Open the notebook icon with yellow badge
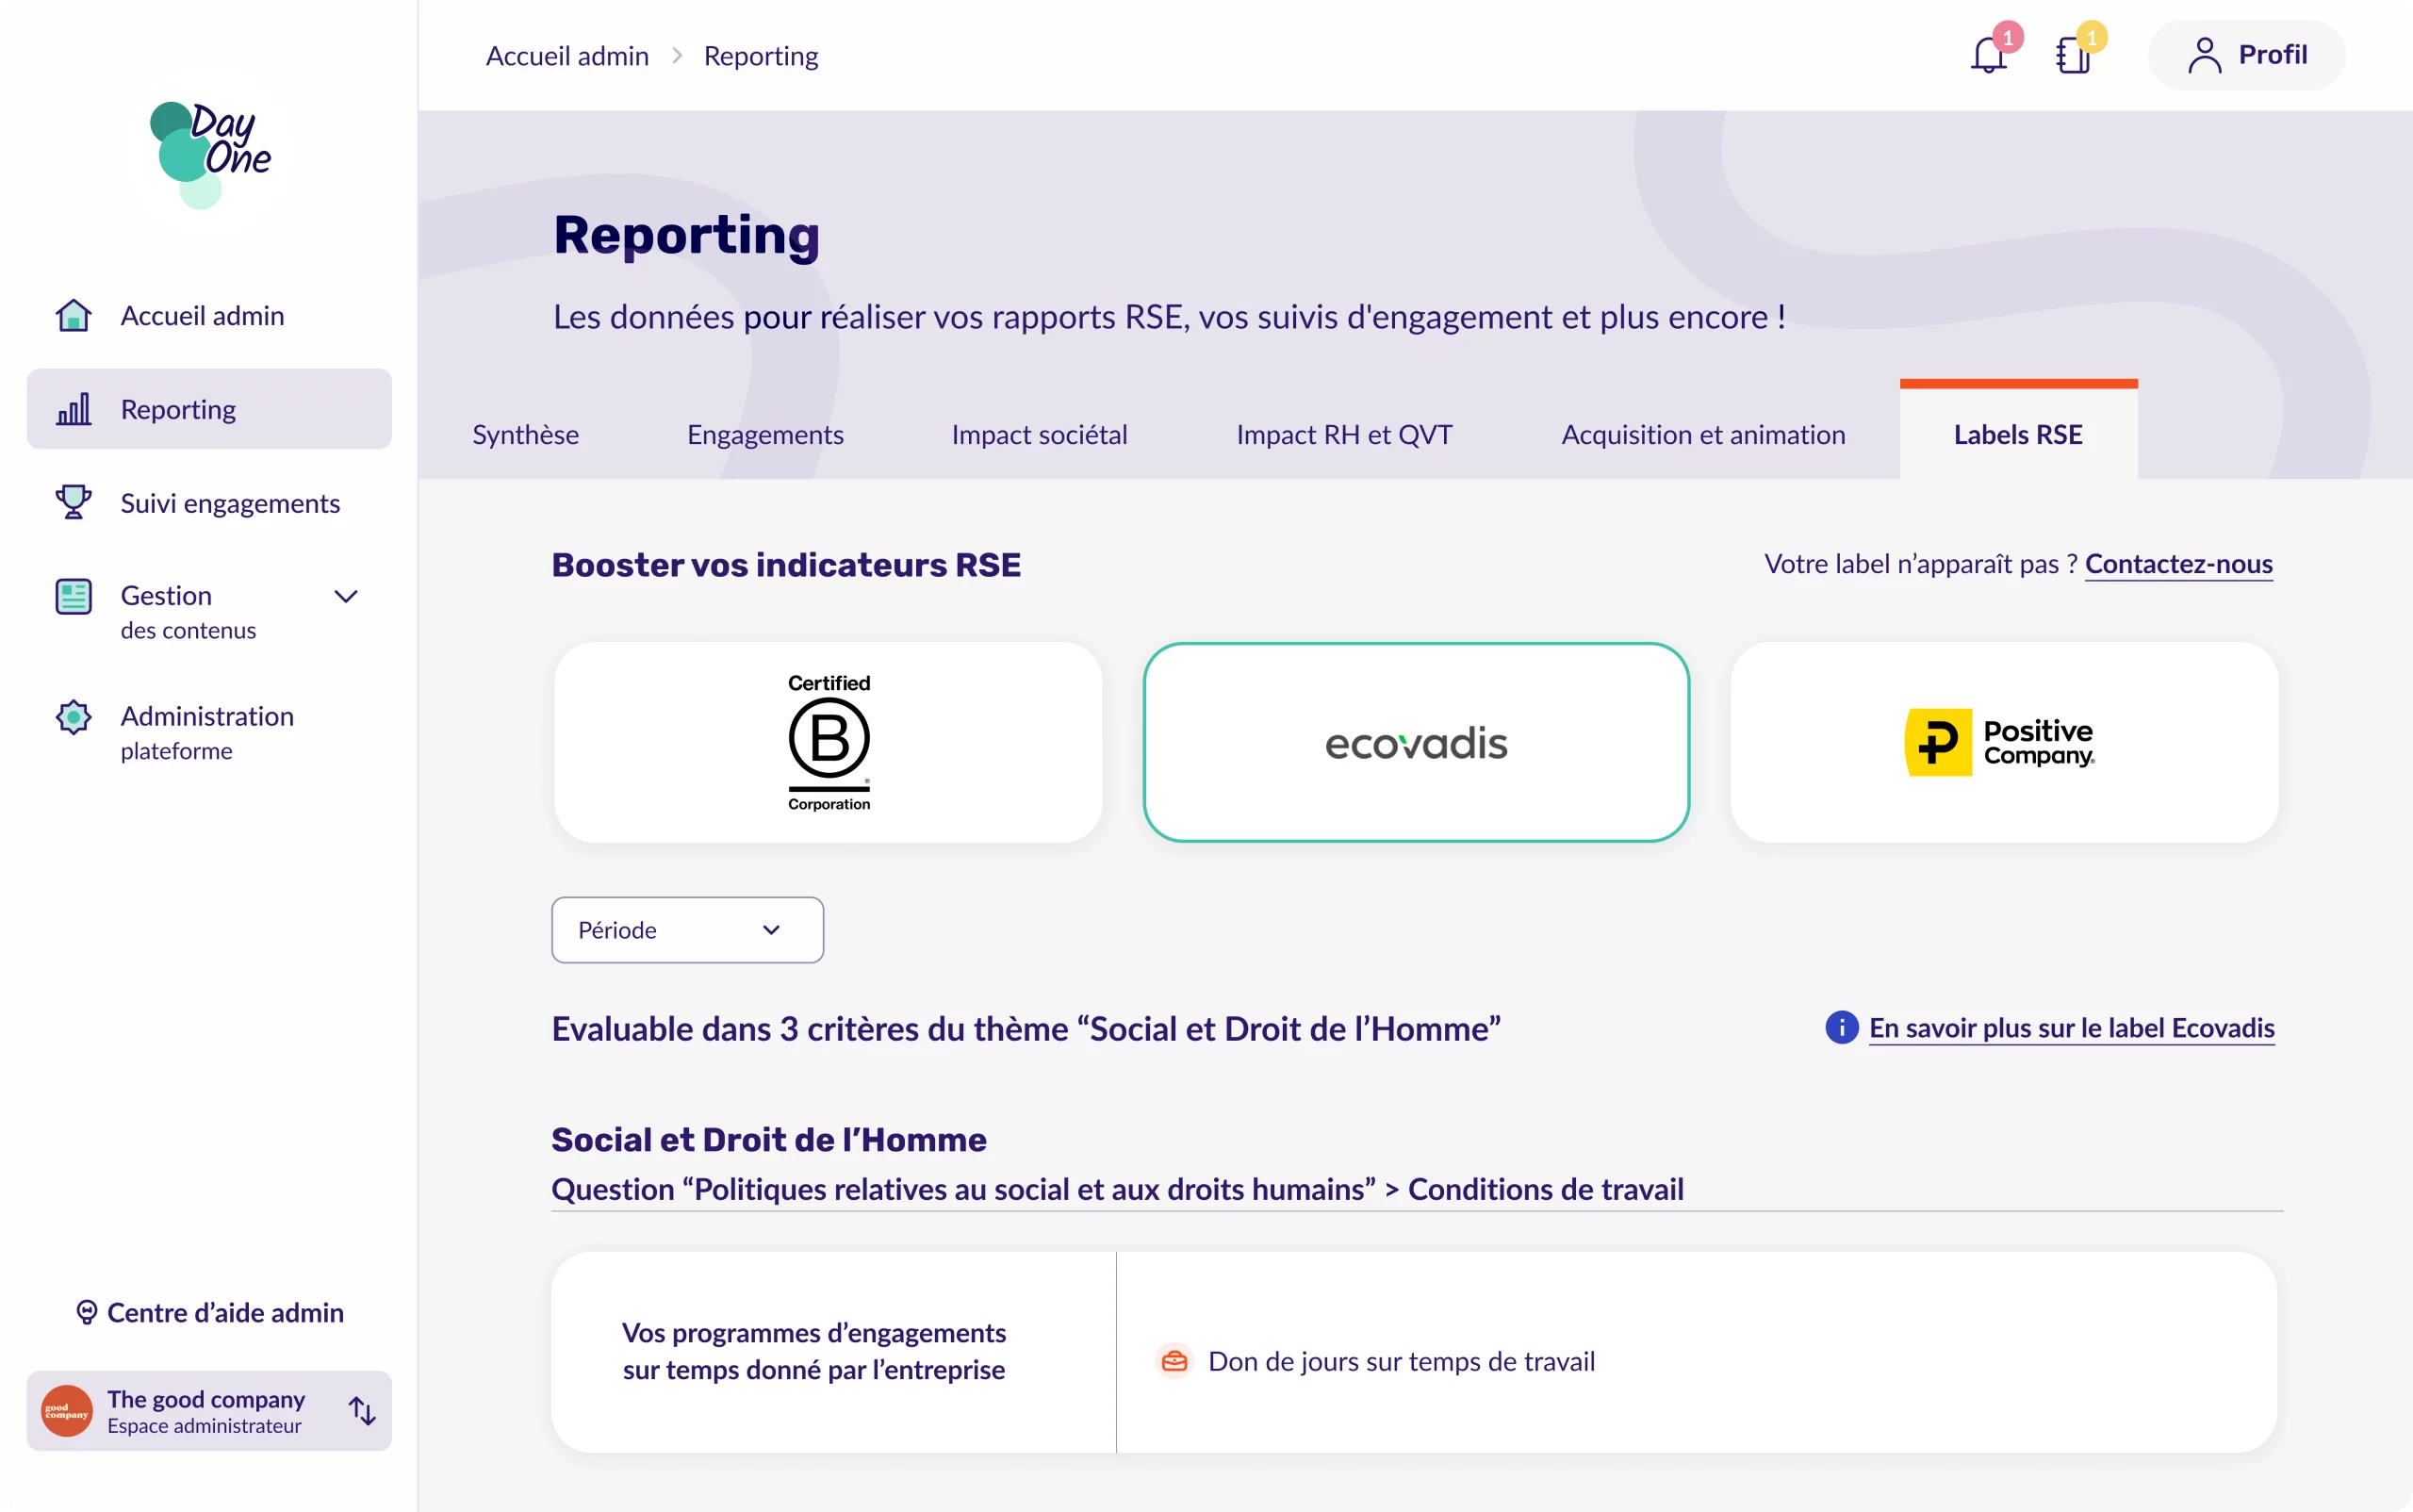This screenshot has width=2413, height=1512. tap(2073, 55)
